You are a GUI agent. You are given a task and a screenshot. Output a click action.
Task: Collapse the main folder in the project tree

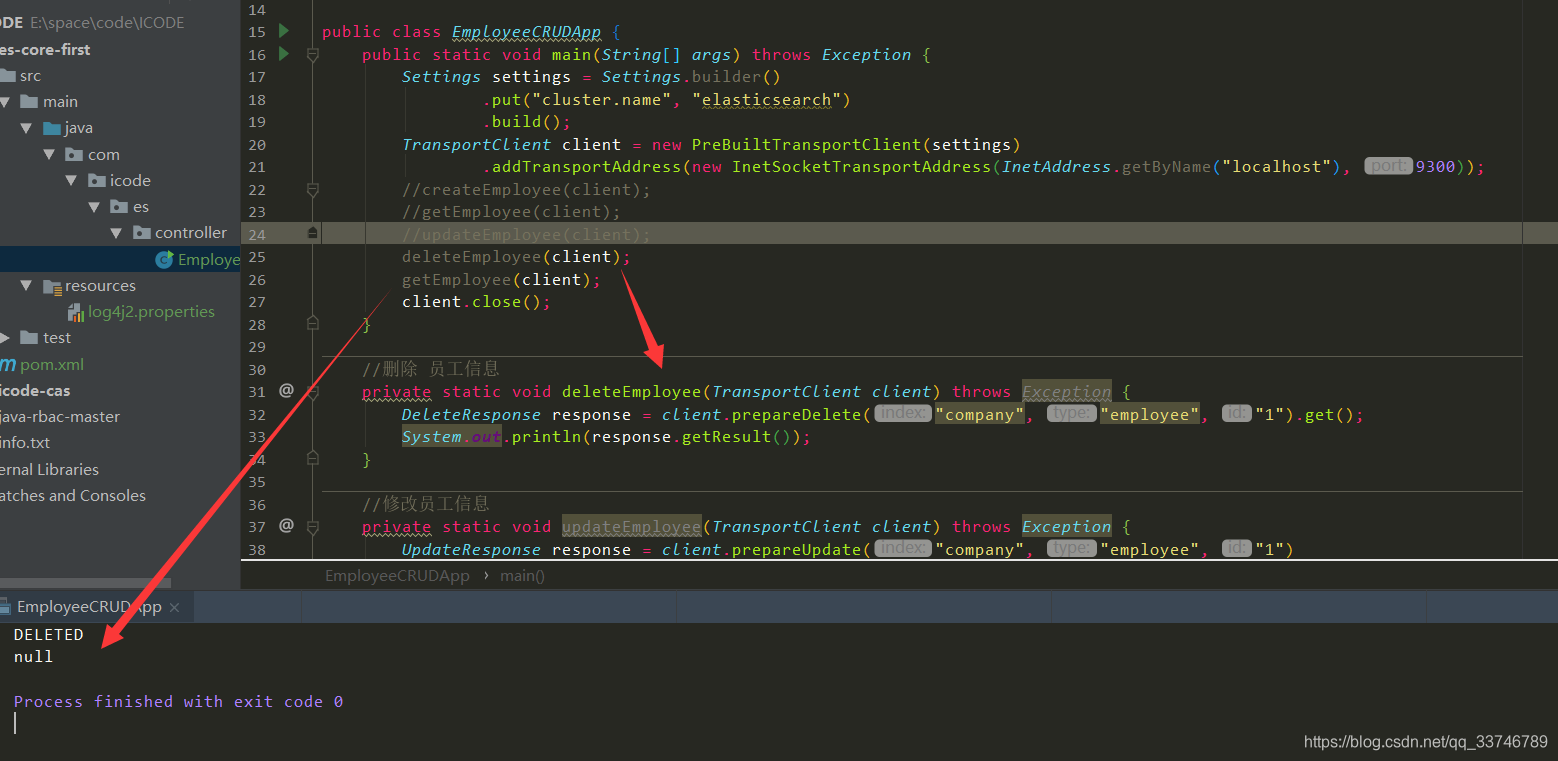pos(5,102)
